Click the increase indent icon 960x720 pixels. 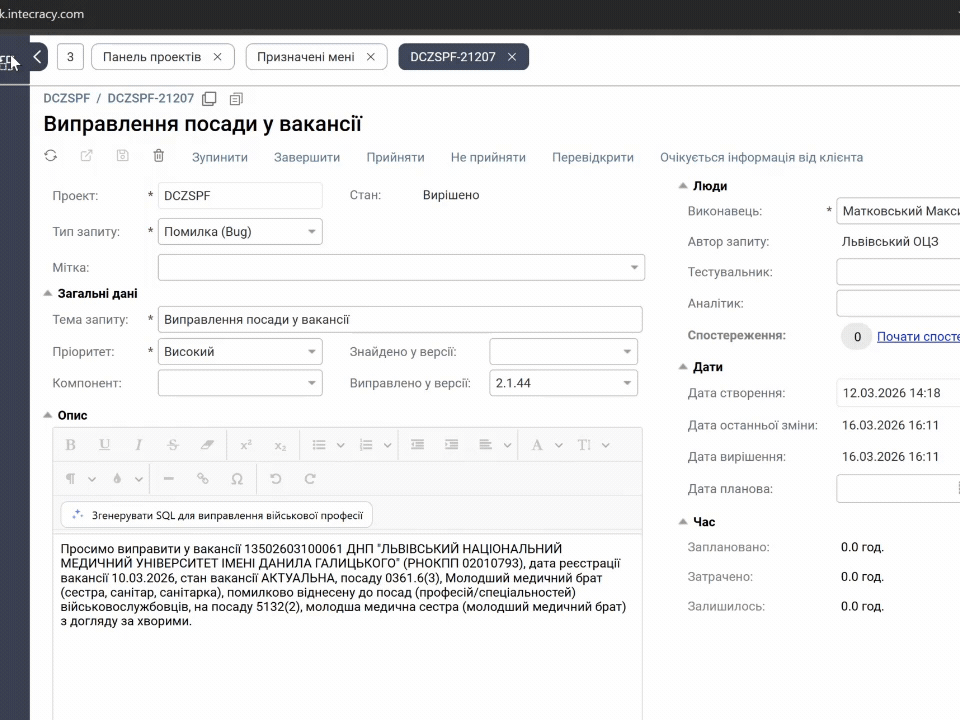(x=452, y=445)
